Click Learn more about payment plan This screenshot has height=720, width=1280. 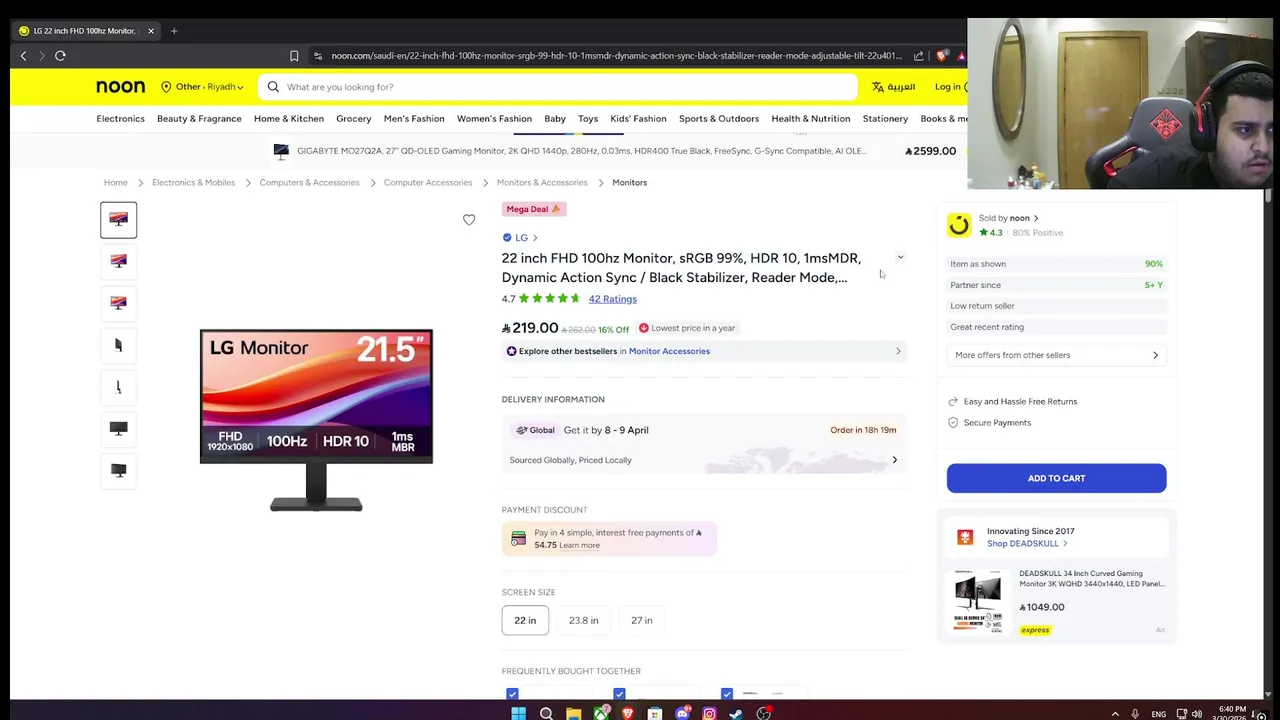coord(580,545)
